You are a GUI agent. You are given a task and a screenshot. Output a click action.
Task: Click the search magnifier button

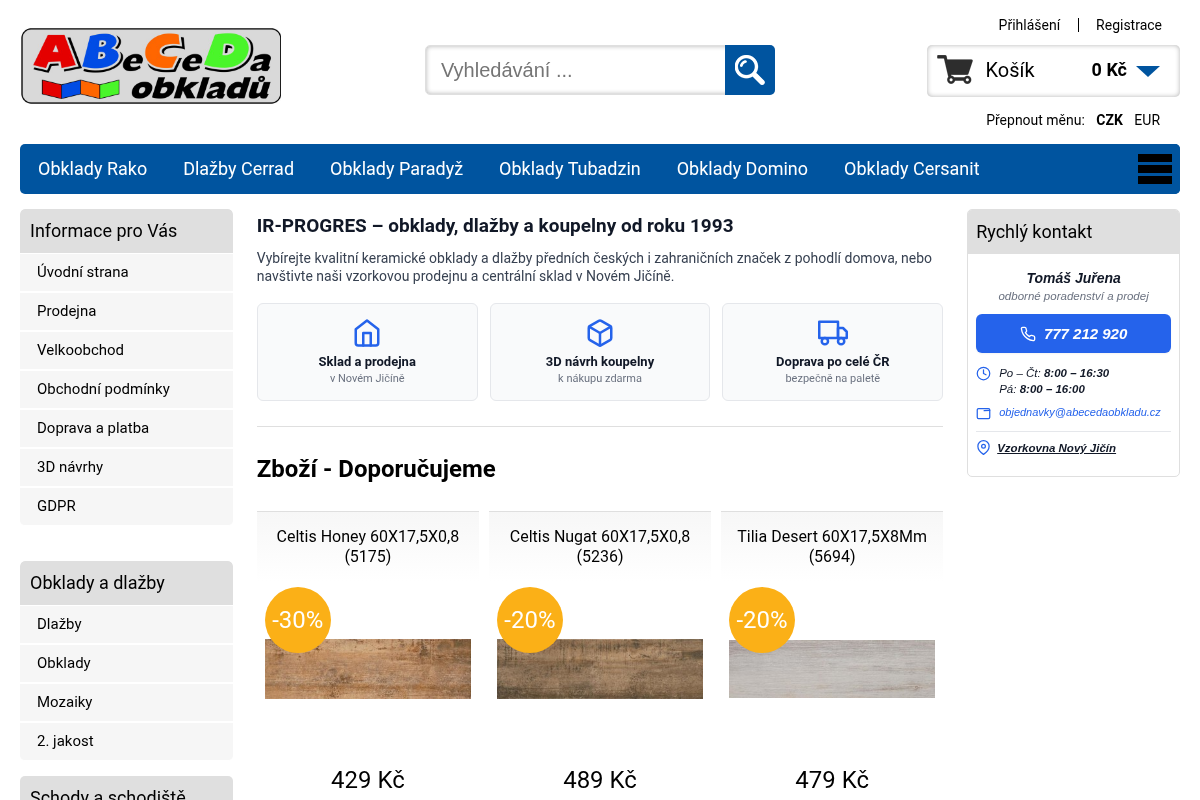tap(750, 70)
